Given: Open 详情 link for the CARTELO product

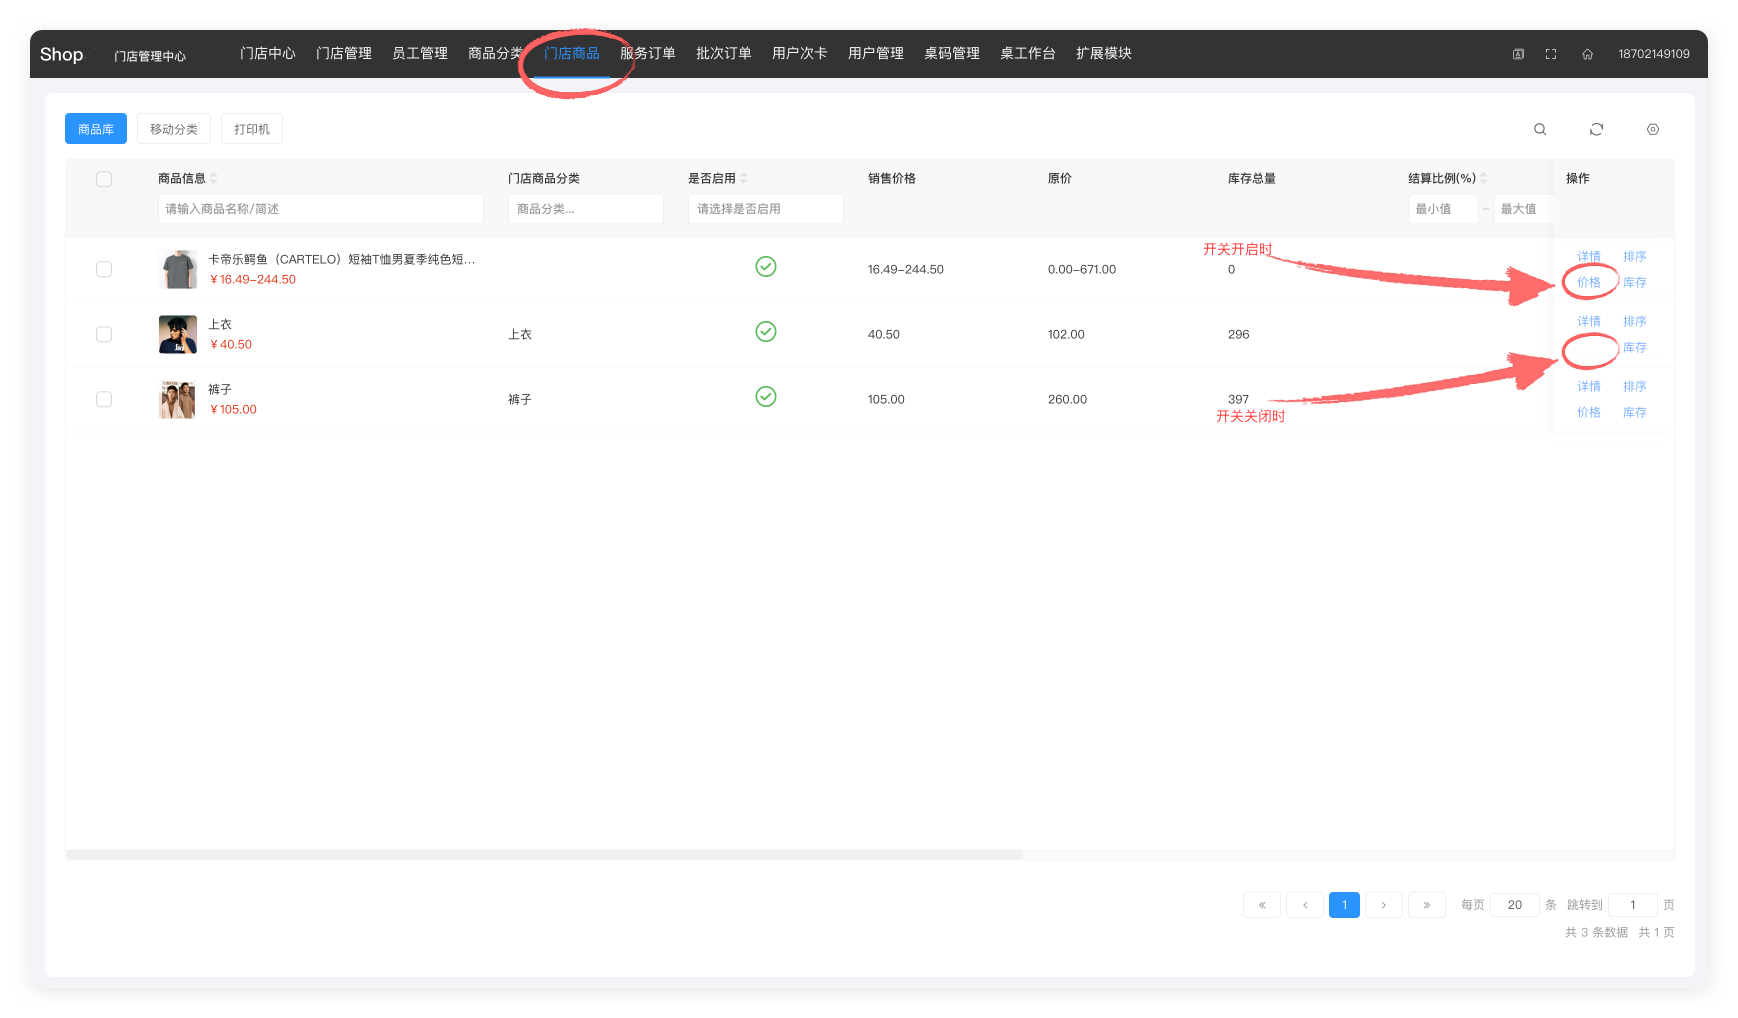Looking at the screenshot, I should point(1588,257).
